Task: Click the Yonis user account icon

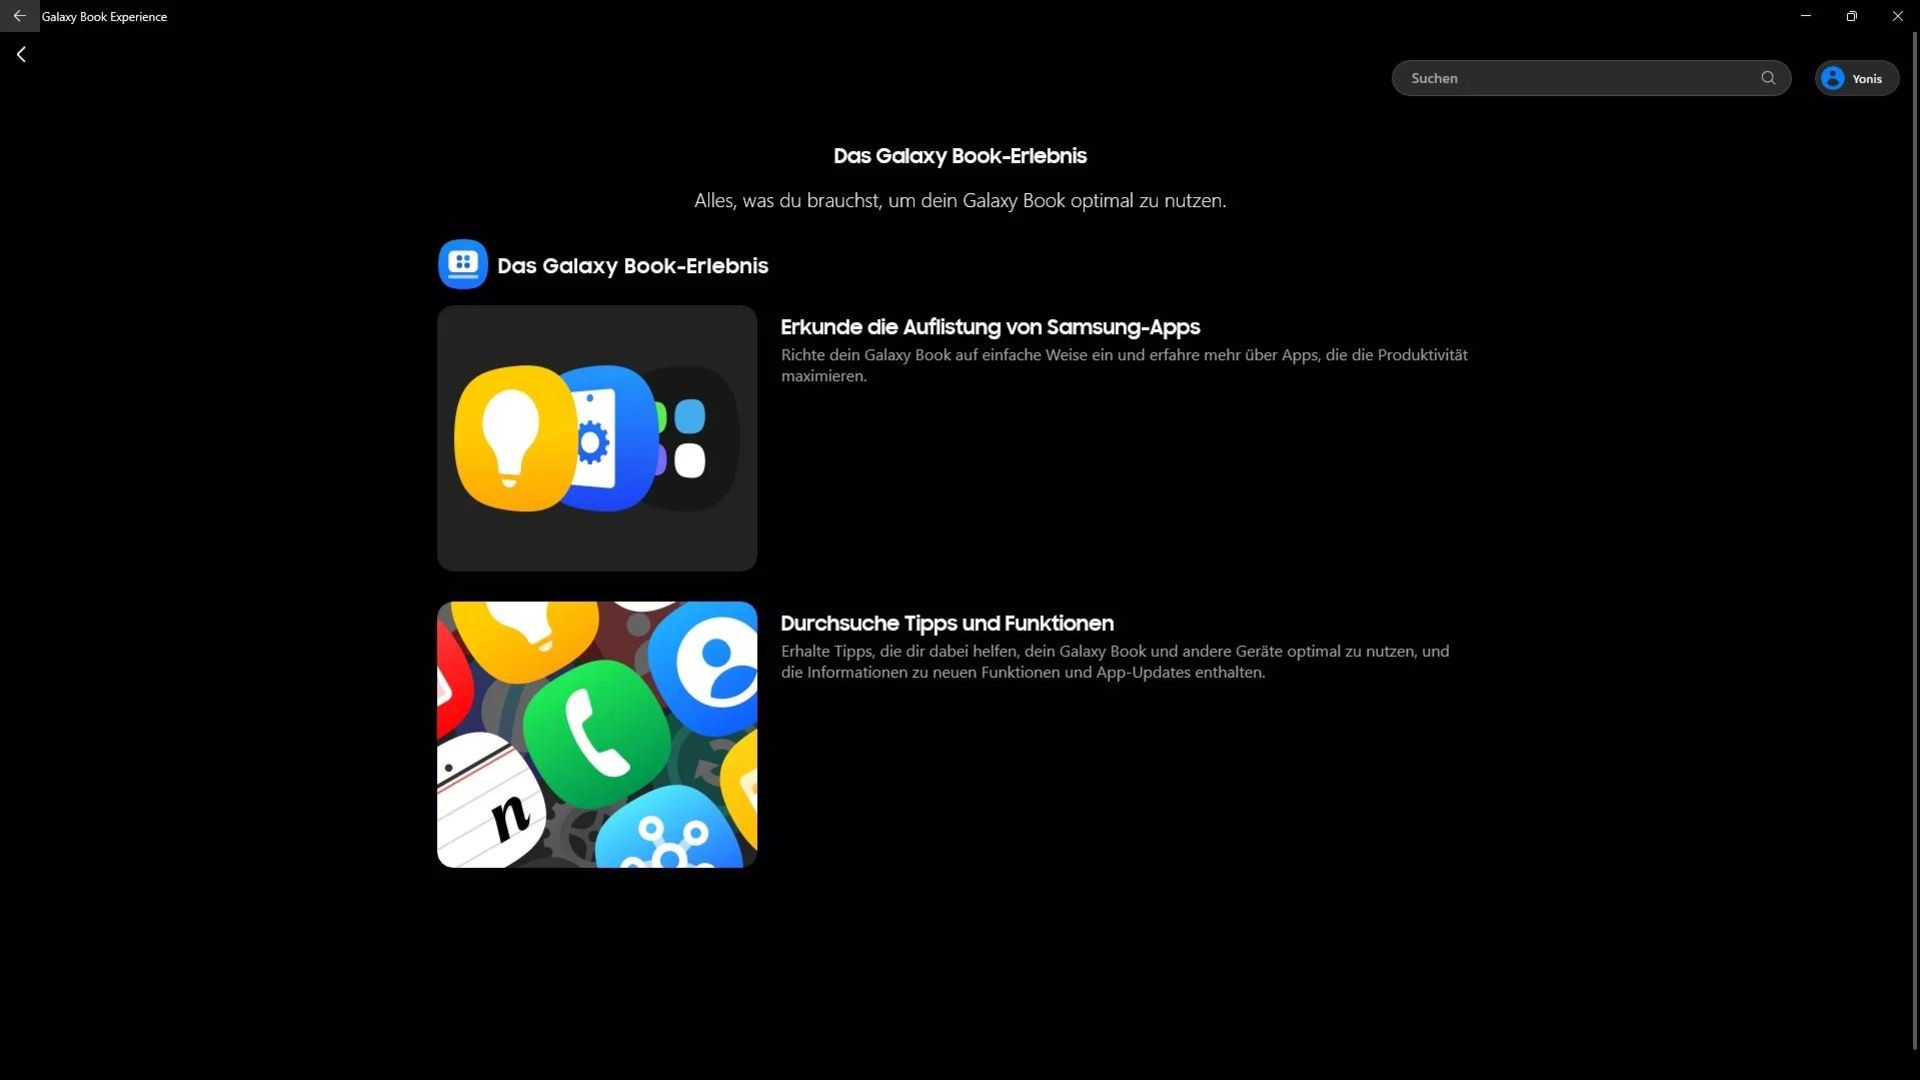Action: (x=1833, y=76)
